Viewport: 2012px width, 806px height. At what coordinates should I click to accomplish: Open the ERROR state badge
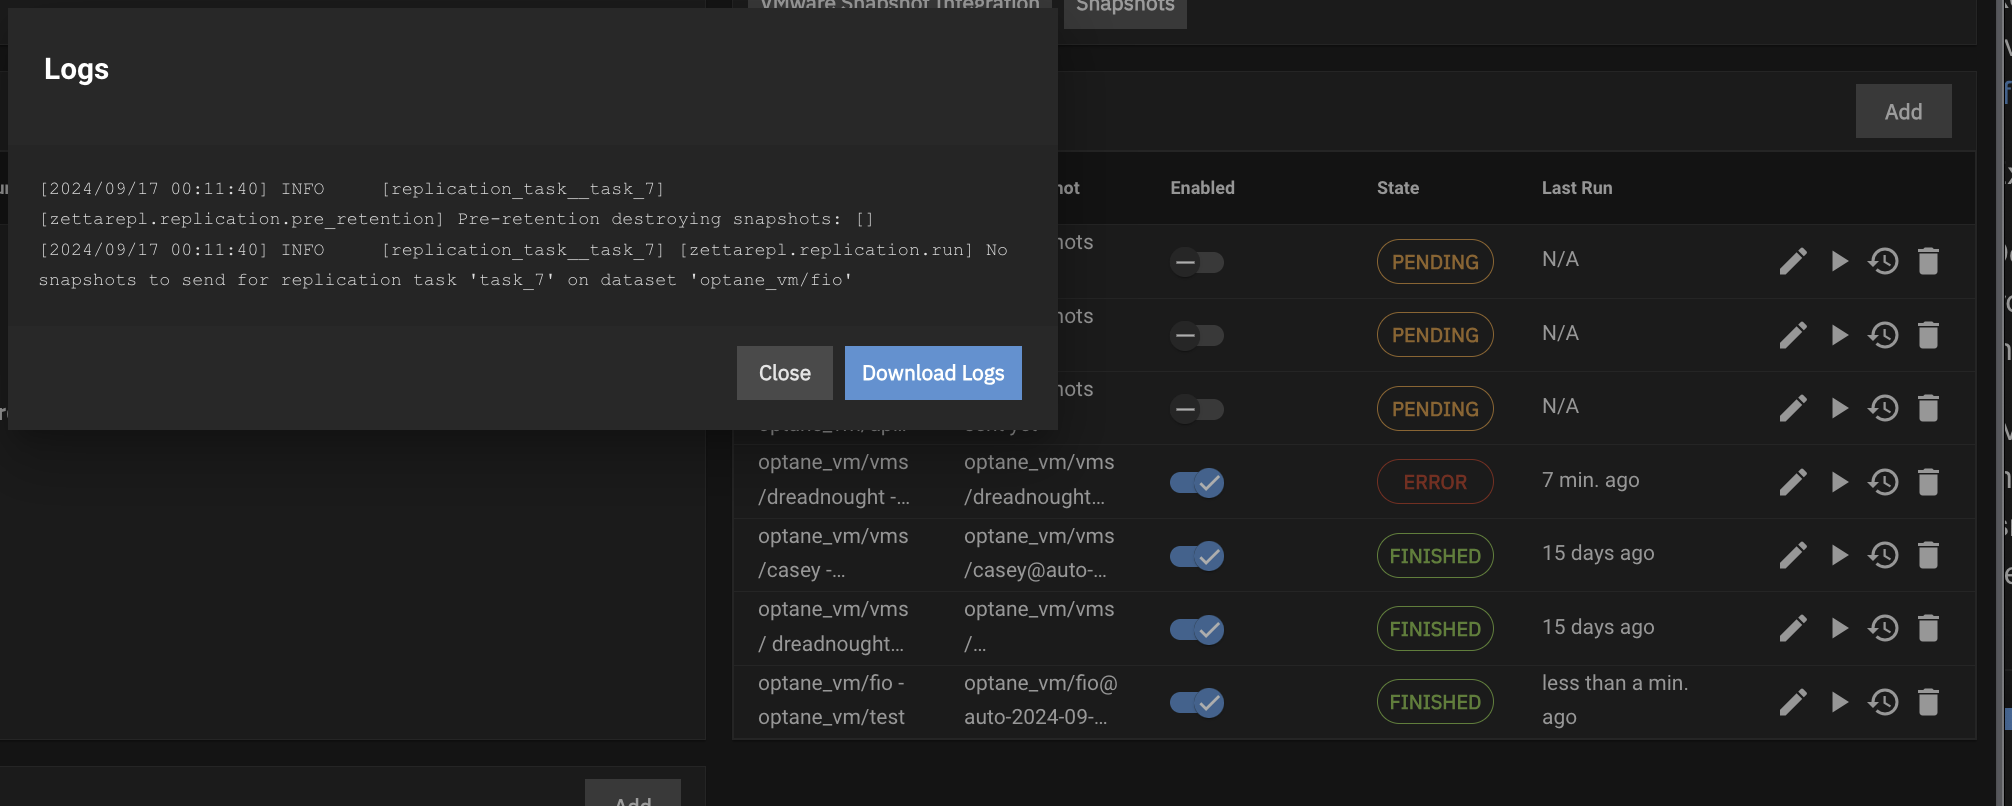click(x=1434, y=482)
